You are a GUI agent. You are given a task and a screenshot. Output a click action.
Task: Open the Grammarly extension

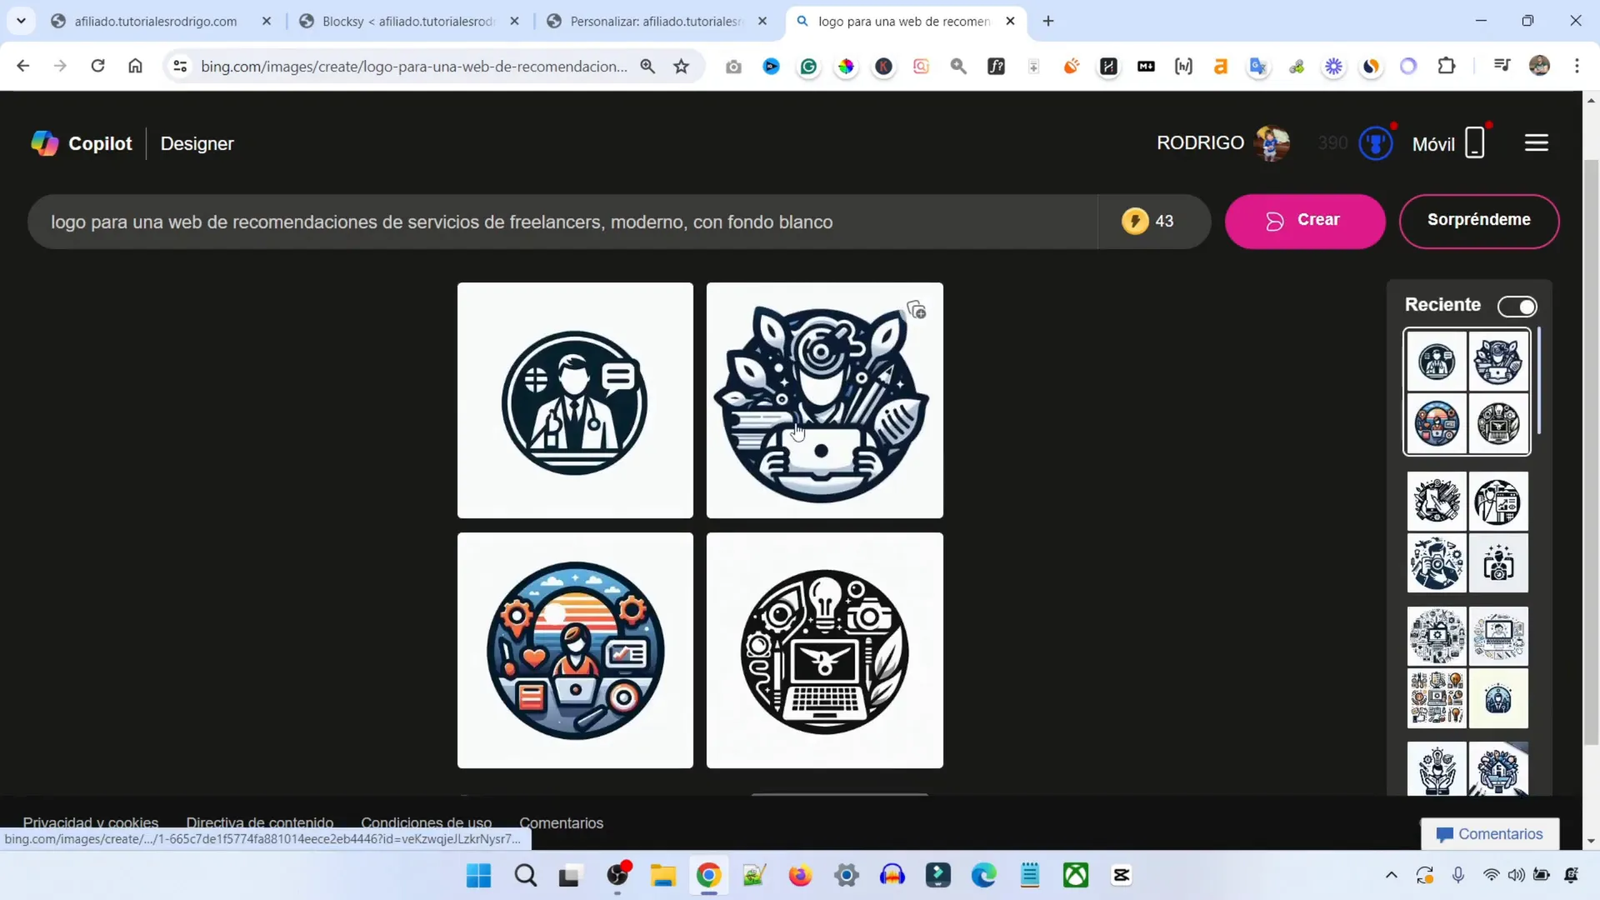[808, 66]
